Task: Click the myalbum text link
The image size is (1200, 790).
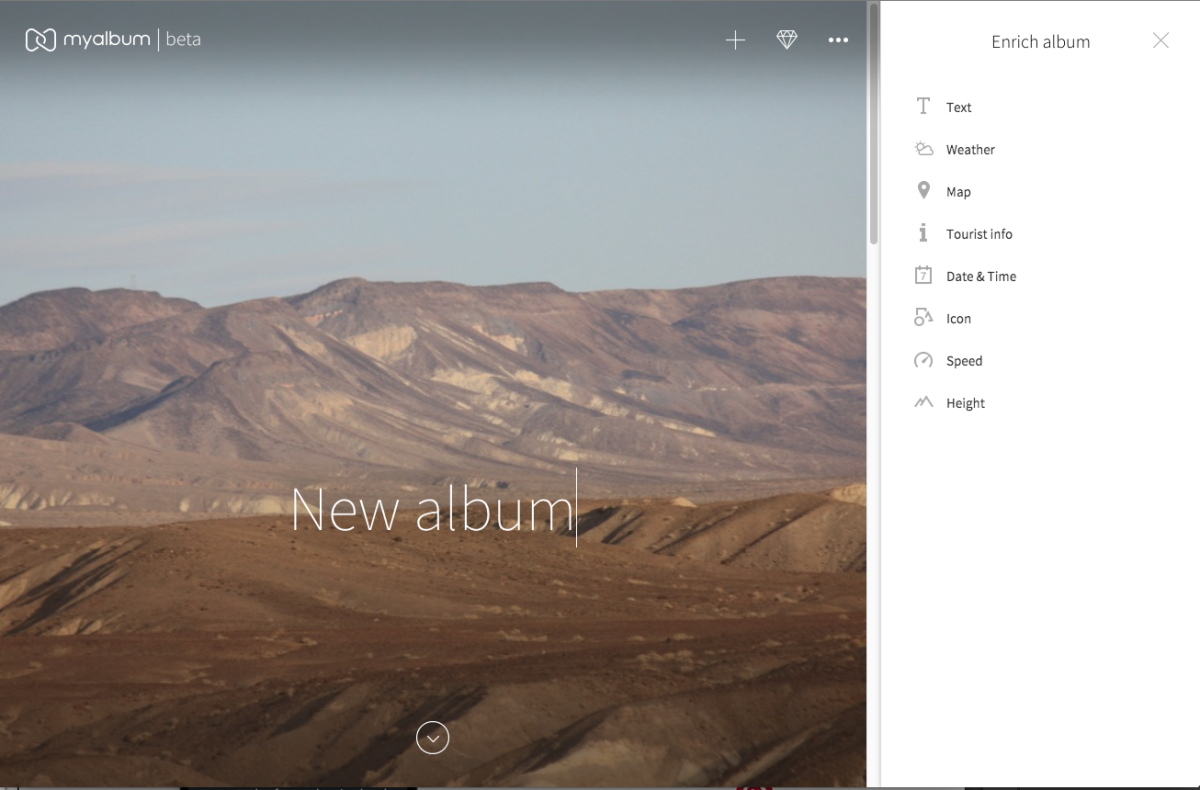Action: (x=106, y=40)
